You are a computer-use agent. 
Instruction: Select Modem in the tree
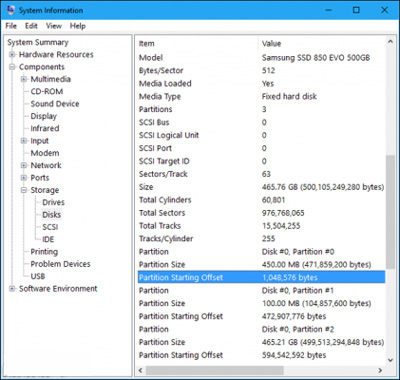click(x=45, y=153)
